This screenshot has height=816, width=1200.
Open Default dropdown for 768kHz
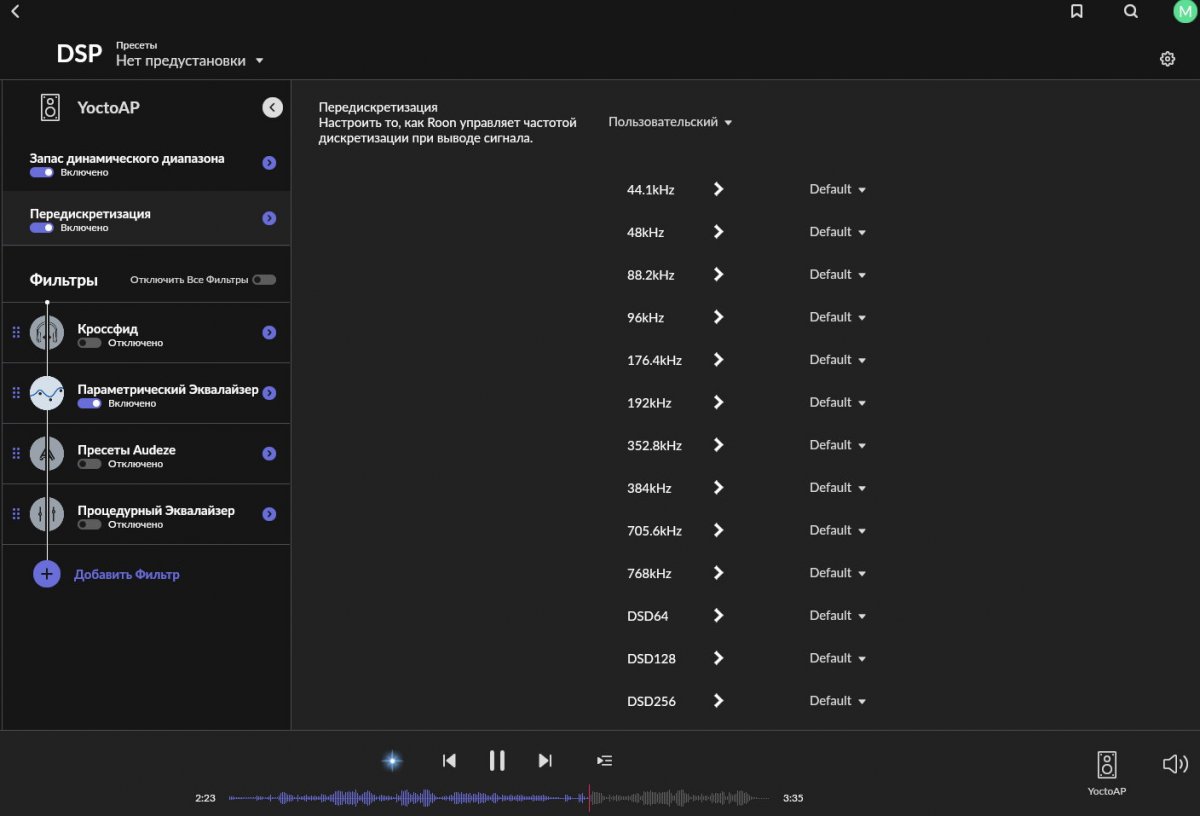pos(837,573)
